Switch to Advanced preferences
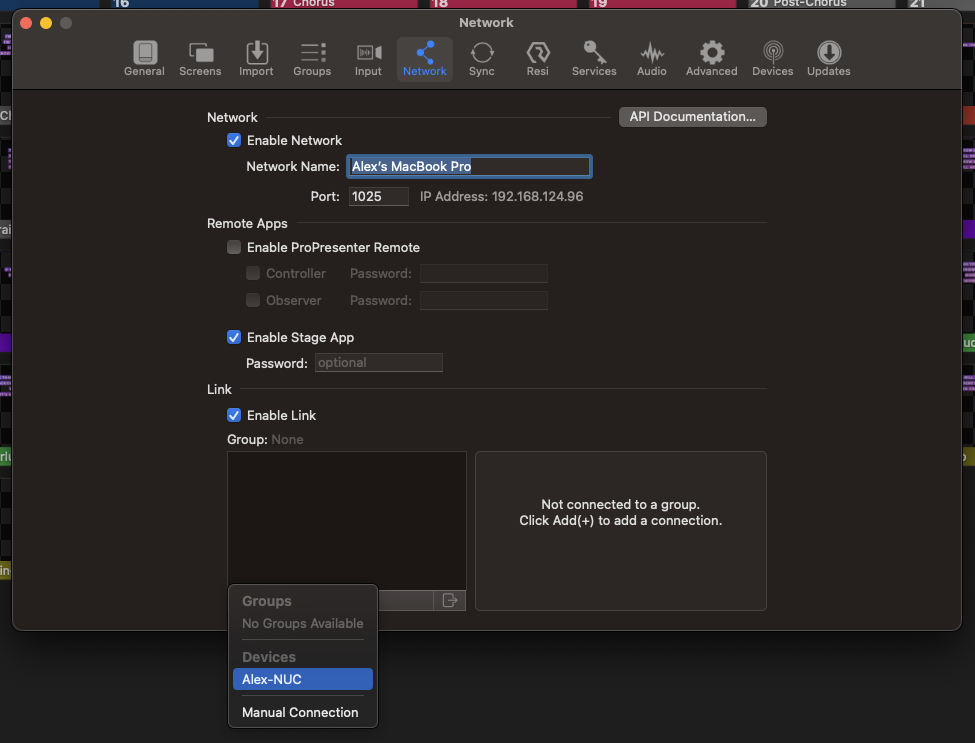Image resolution: width=975 pixels, height=743 pixels. (x=712, y=59)
